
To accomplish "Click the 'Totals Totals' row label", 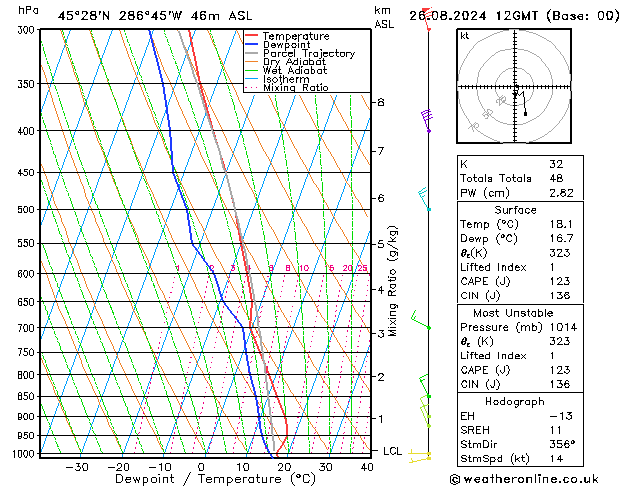I will pos(496,178).
